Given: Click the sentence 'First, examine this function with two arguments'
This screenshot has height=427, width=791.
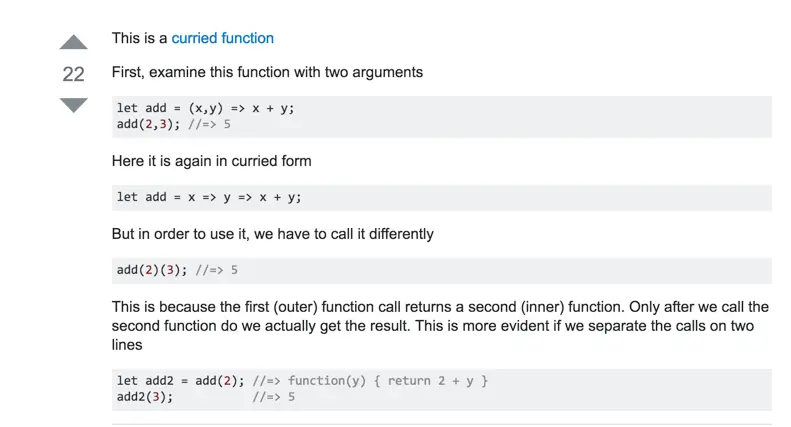Looking at the screenshot, I should [x=267, y=72].
